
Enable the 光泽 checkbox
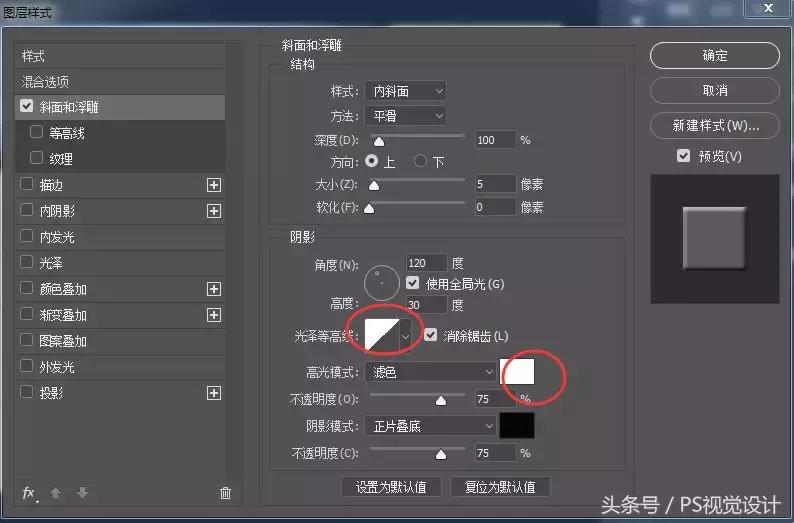click(26, 261)
